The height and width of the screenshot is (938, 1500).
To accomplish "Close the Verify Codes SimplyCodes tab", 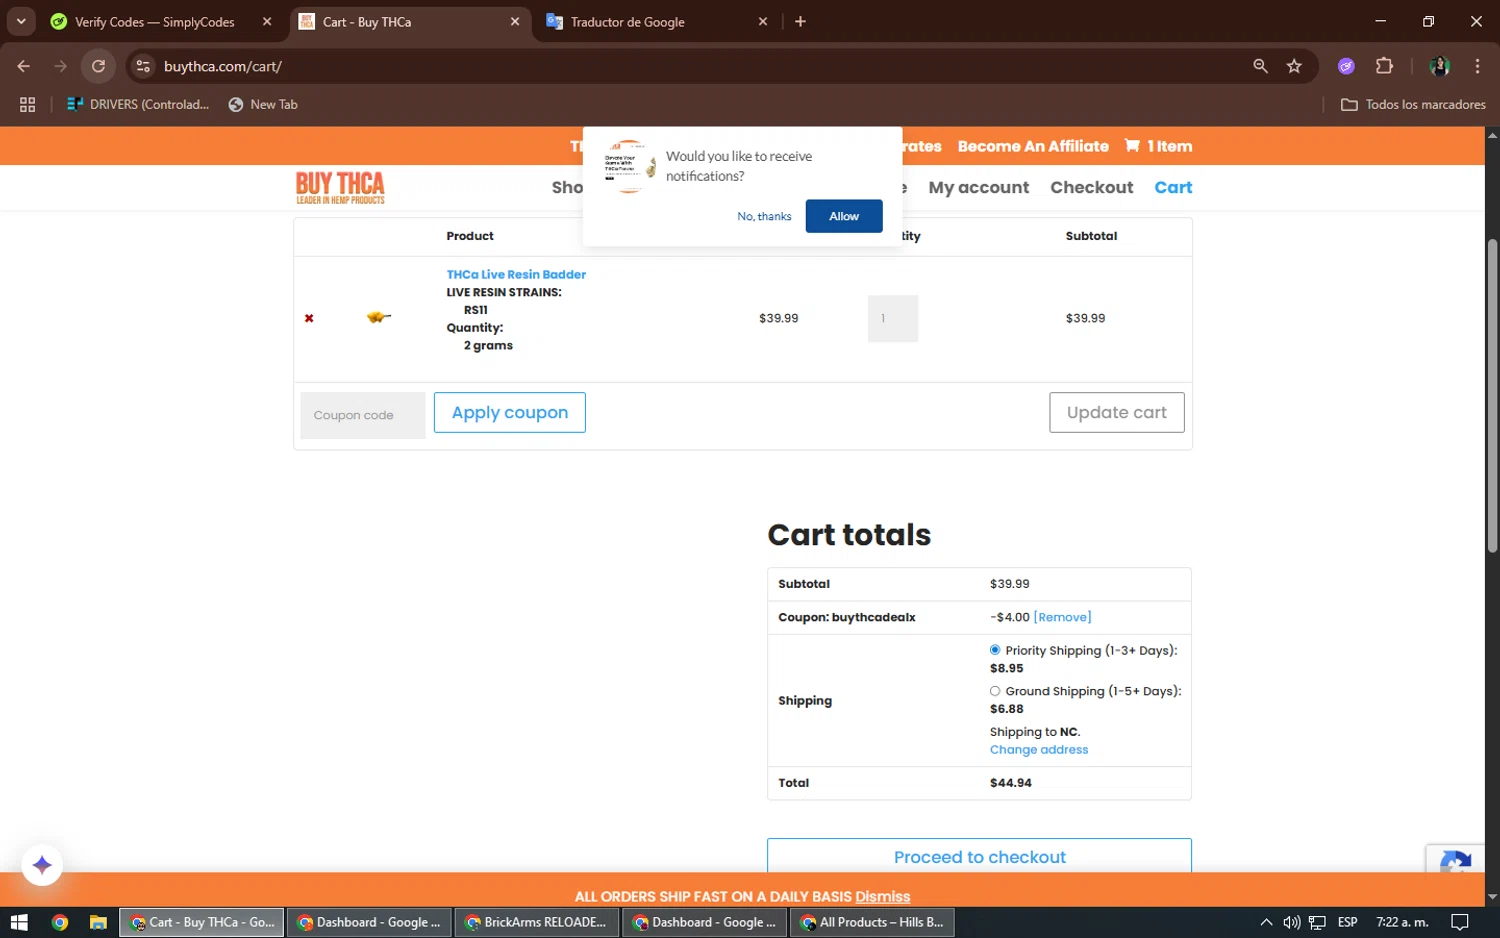I will point(267,21).
